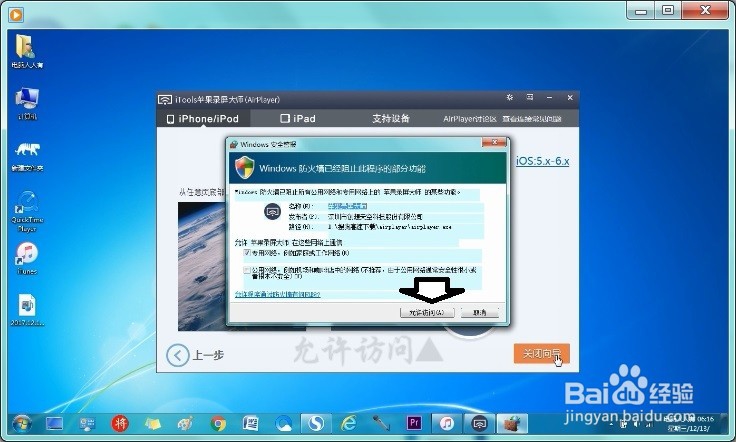
Task: Open the firewall brick taskbar icon
Action: [512, 424]
